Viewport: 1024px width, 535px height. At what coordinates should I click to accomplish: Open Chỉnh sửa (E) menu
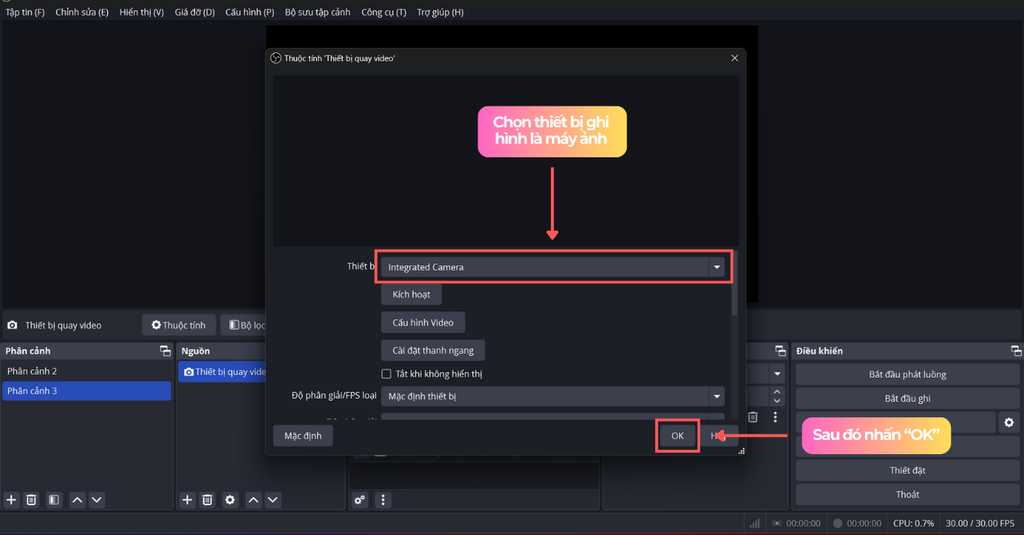click(x=82, y=12)
